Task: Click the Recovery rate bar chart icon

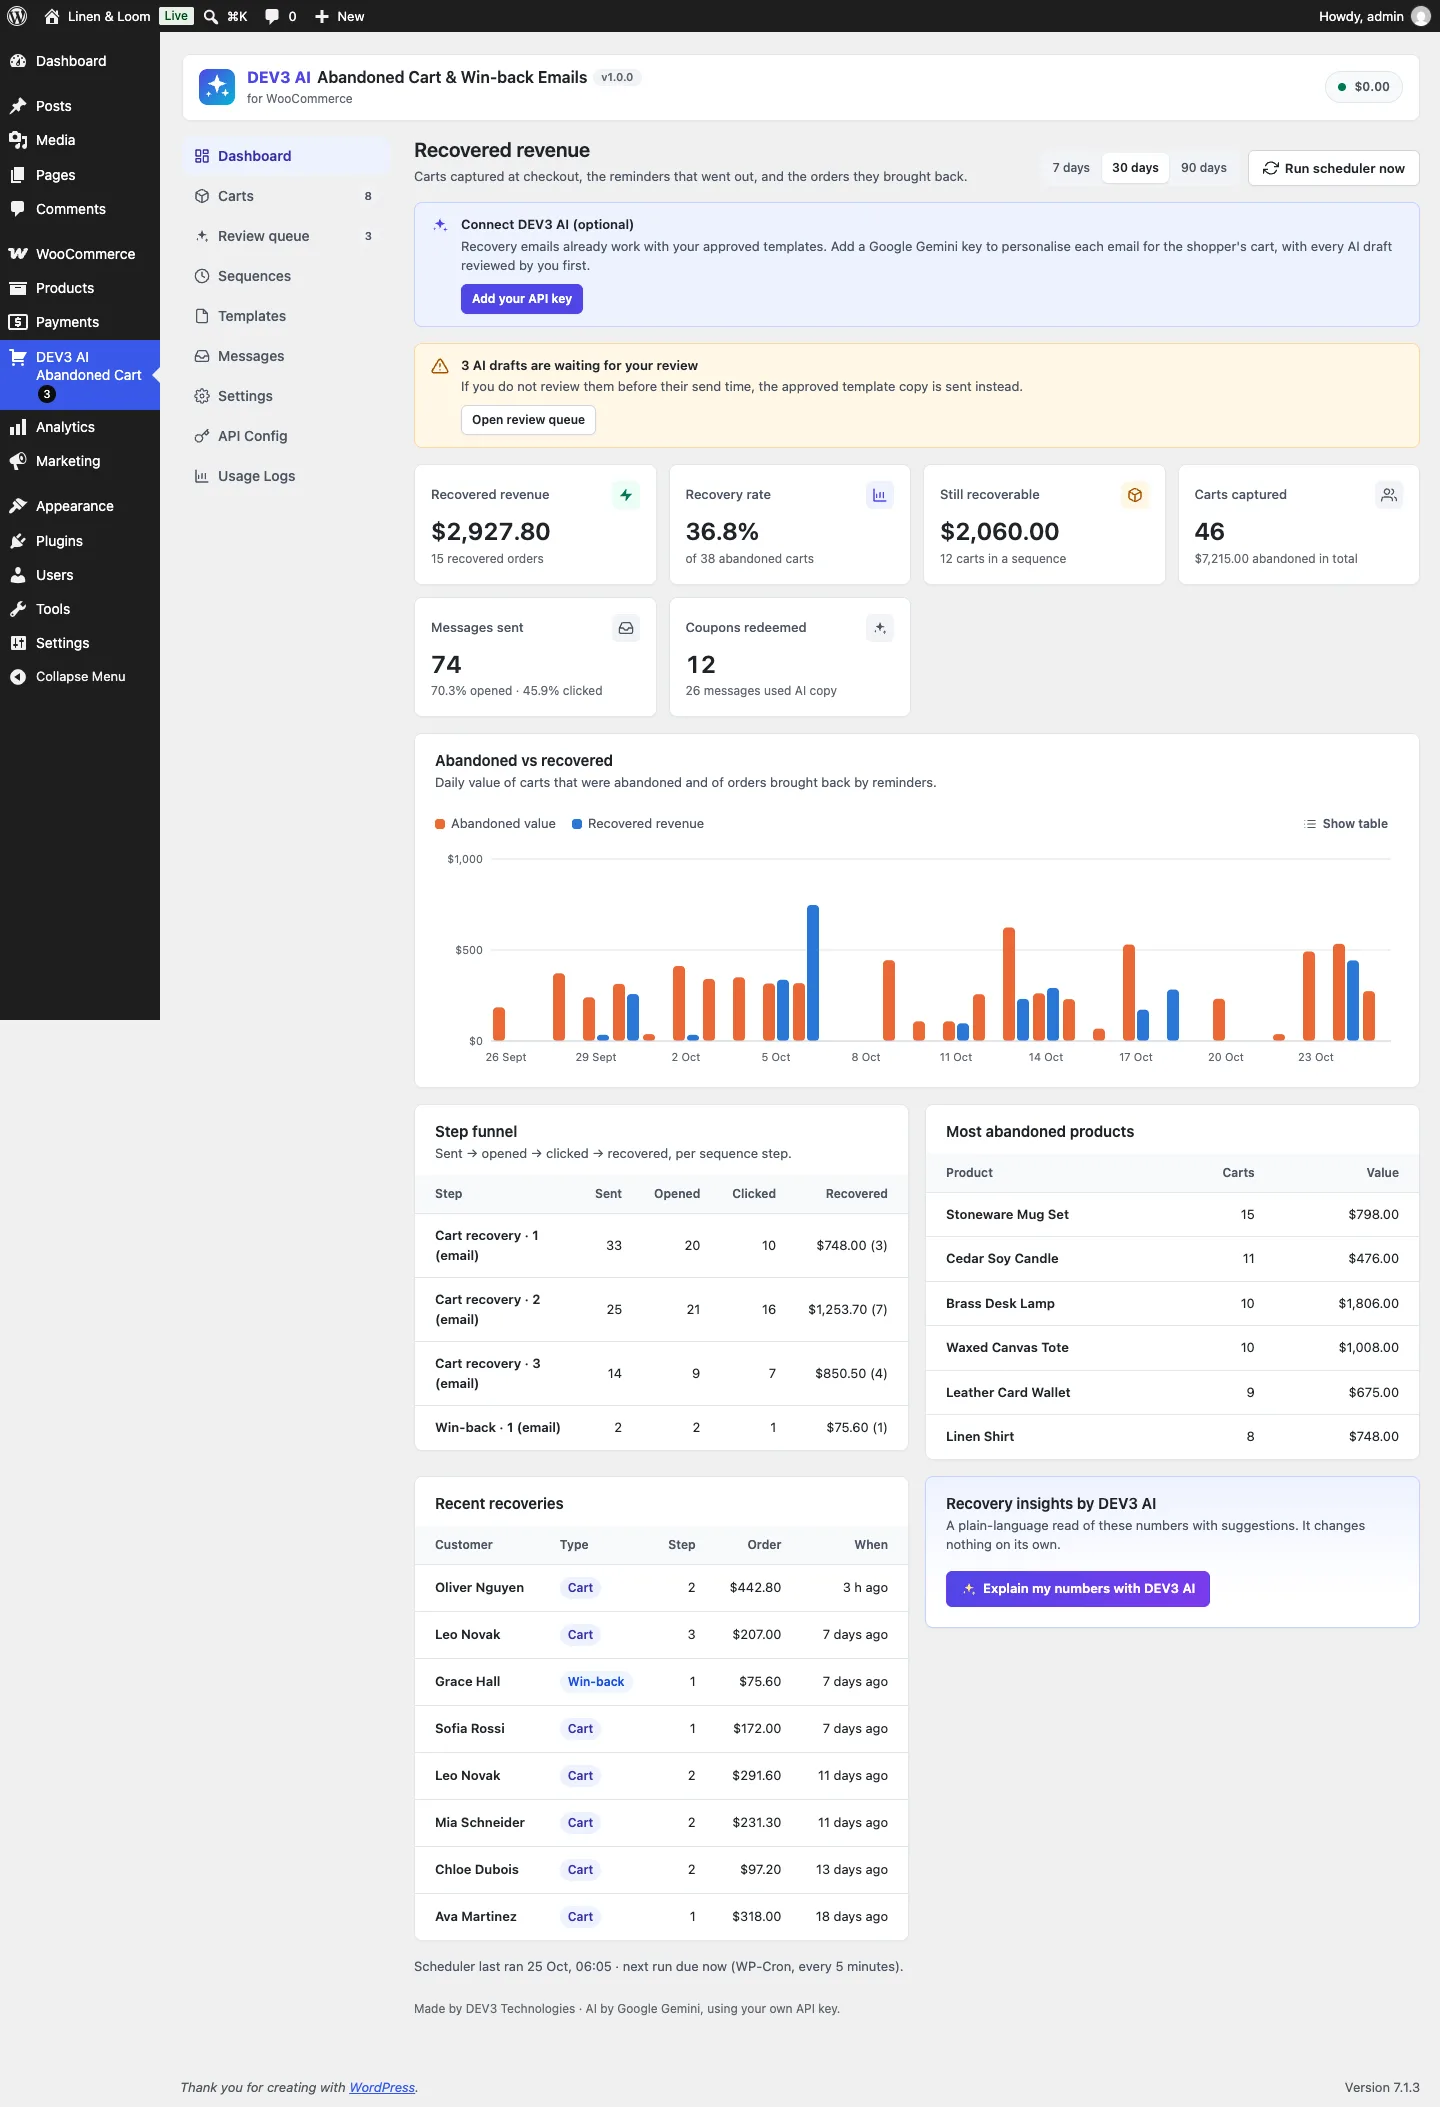Action: click(x=880, y=495)
